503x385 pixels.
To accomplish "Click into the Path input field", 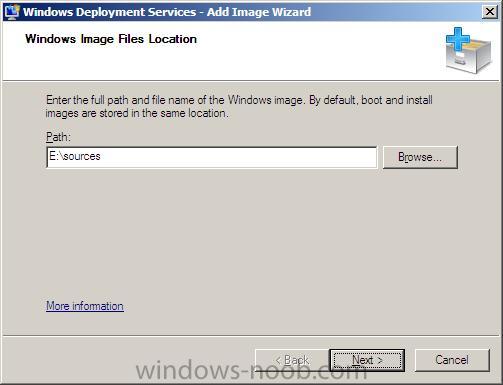I will 212,157.
